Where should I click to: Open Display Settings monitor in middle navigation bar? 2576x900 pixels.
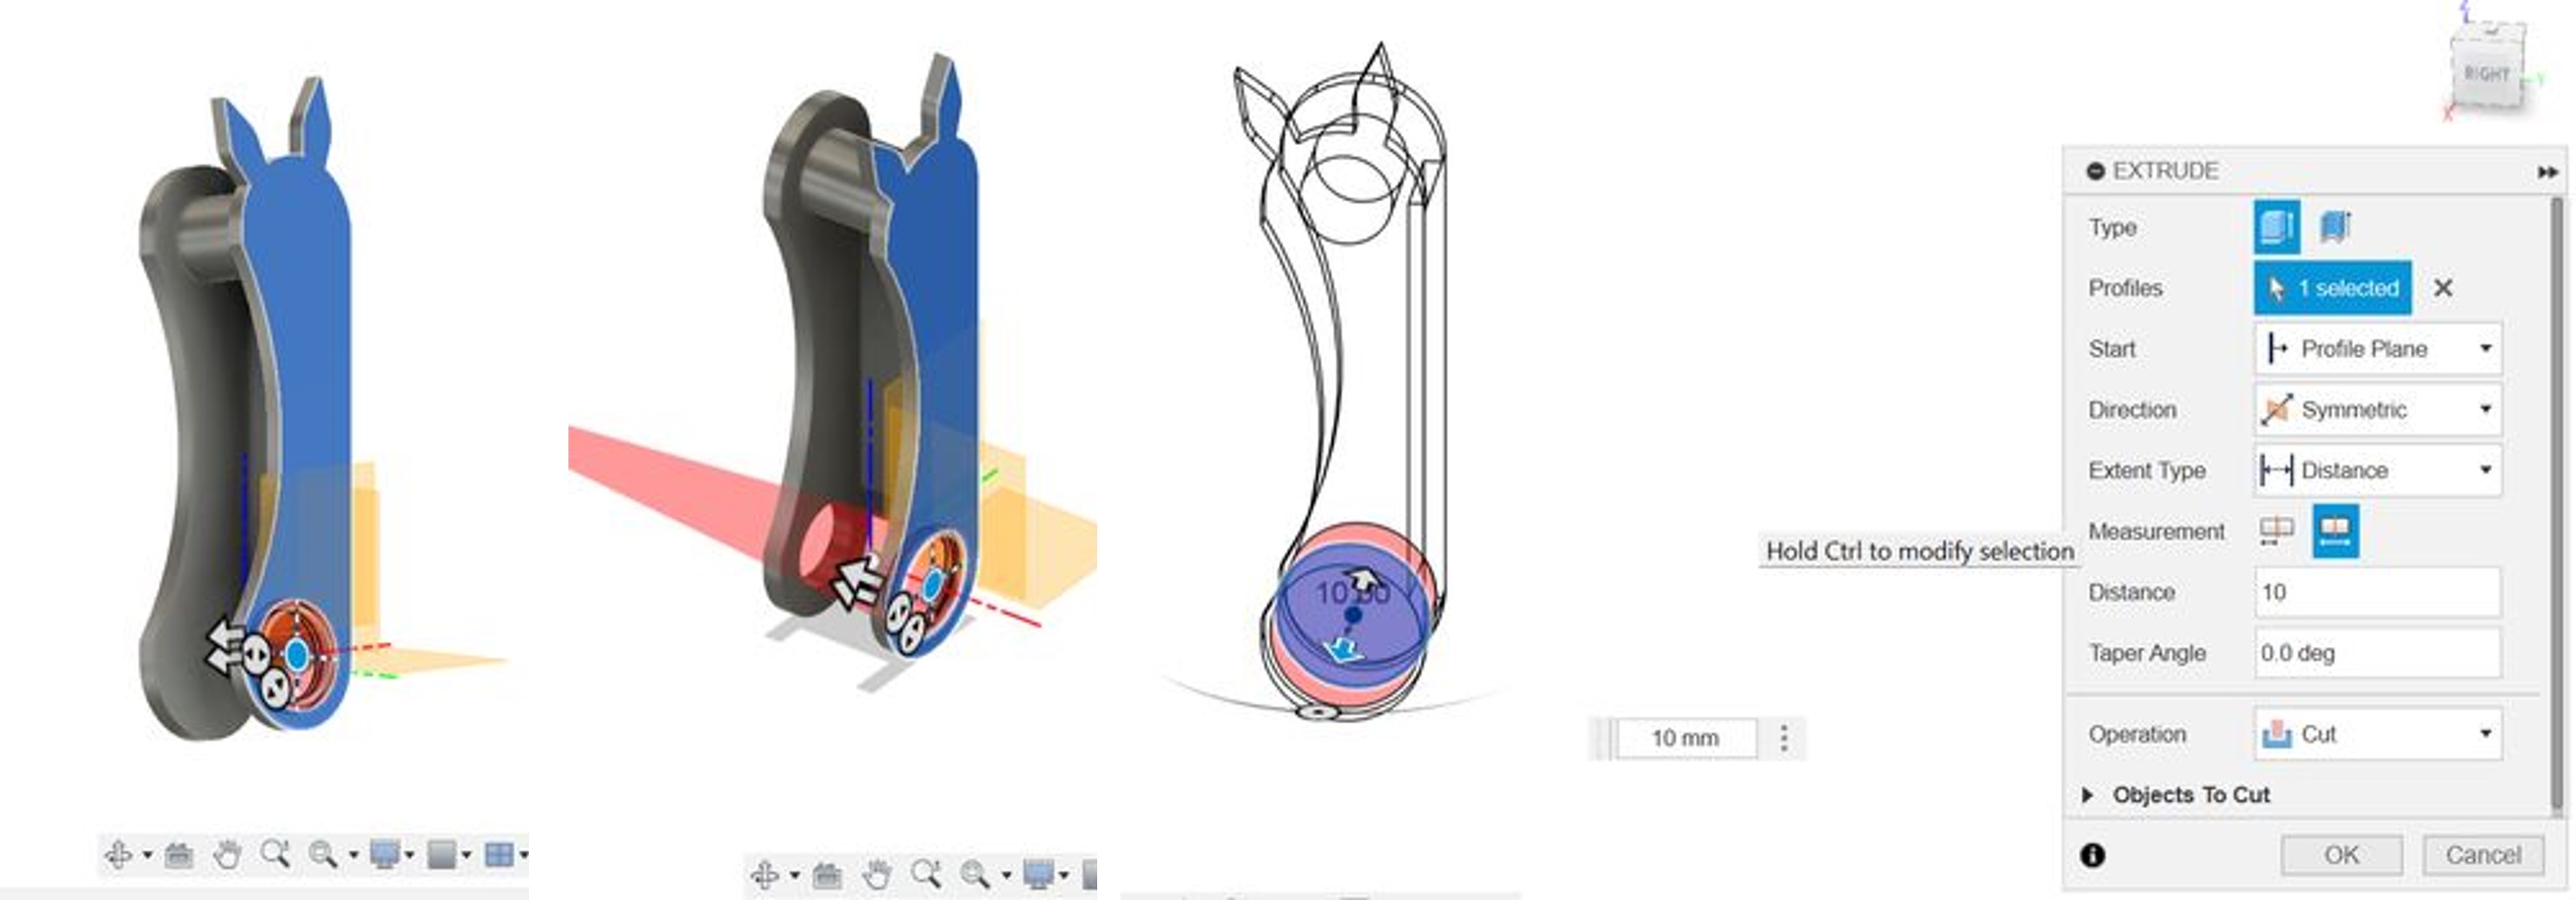click(x=1038, y=875)
